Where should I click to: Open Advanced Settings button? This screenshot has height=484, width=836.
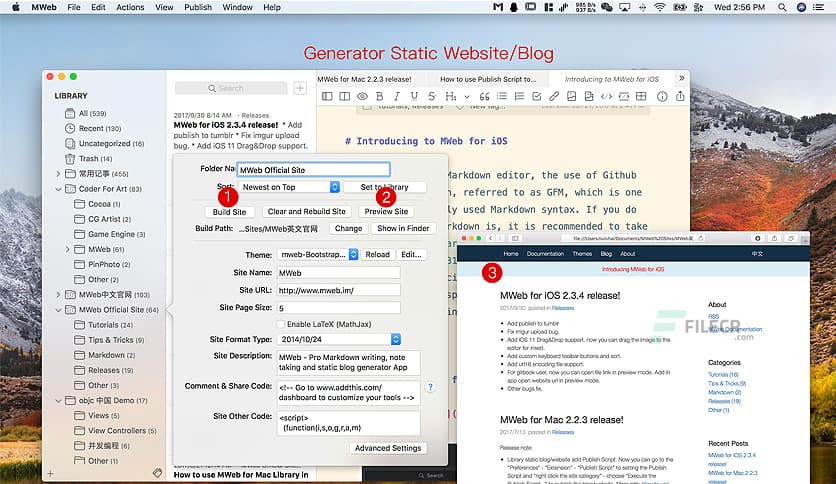(x=388, y=448)
